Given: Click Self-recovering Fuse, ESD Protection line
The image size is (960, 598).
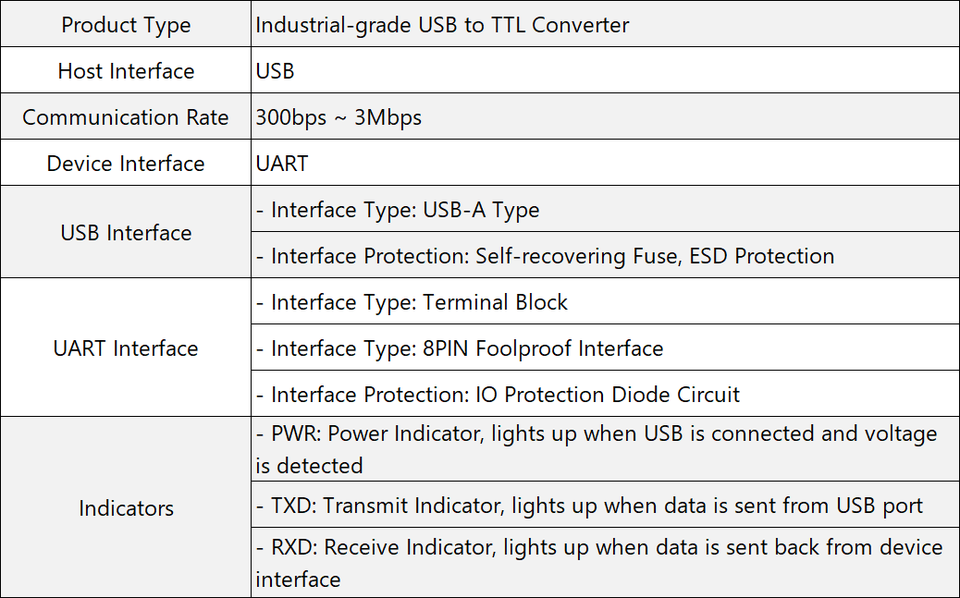Looking at the screenshot, I should coord(544,256).
